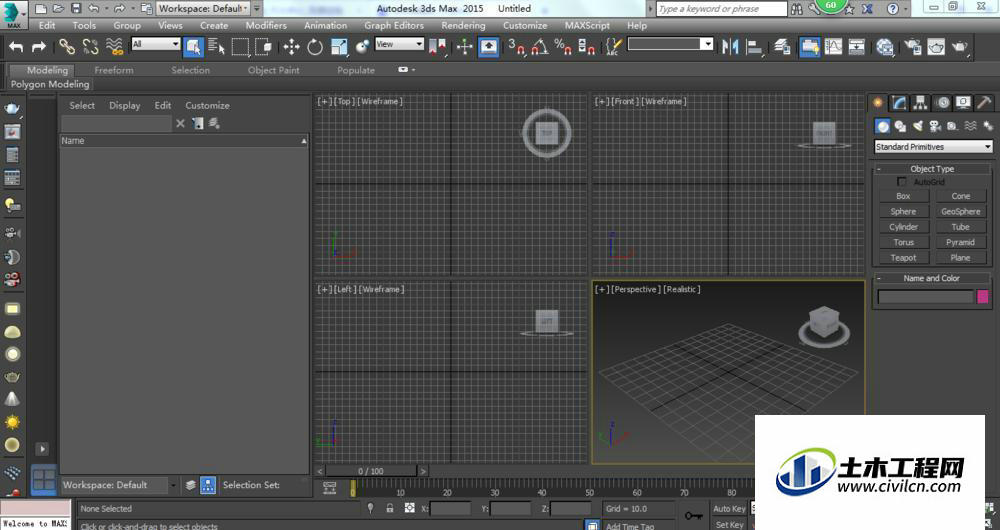This screenshot has height=530, width=1000.
Task: Select the Lights category in Create panel
Action: click(x=918, y=126)
